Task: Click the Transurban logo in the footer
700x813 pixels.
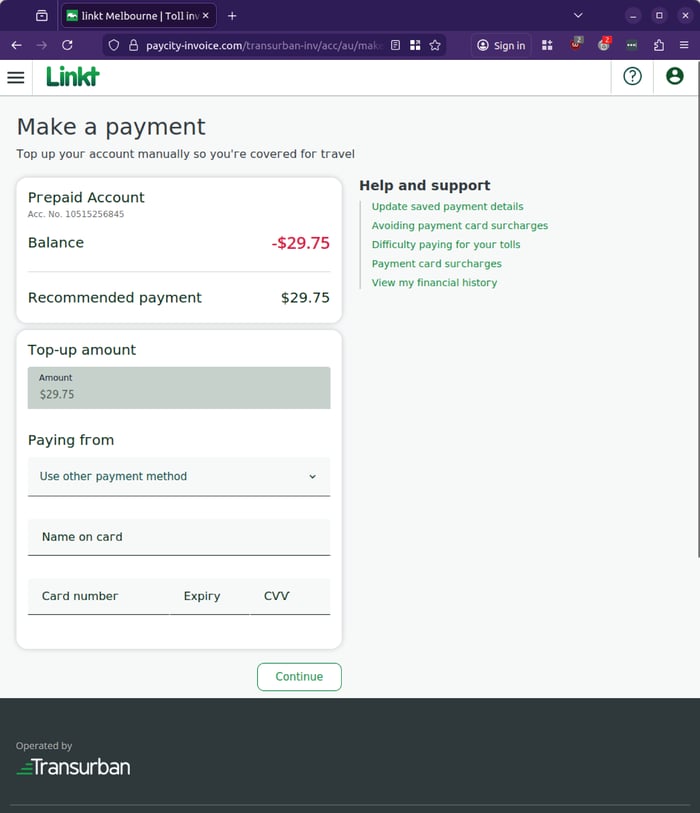Action: (72, 767)
